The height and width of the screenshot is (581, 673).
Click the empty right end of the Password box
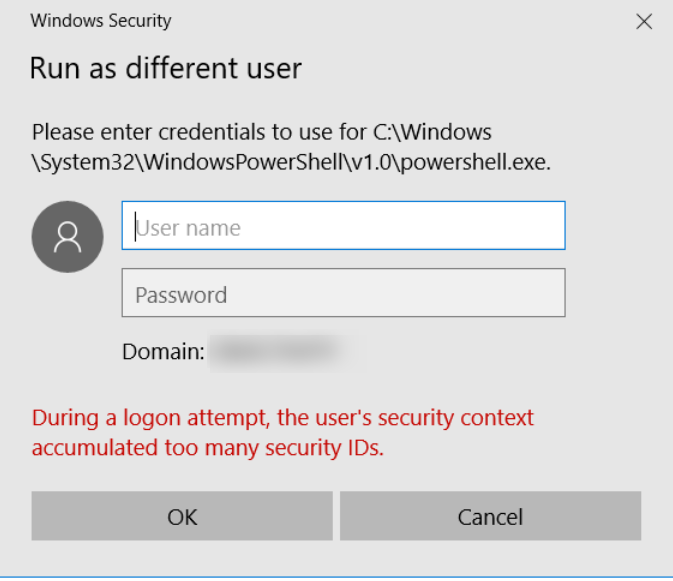[x=515, y=293]
